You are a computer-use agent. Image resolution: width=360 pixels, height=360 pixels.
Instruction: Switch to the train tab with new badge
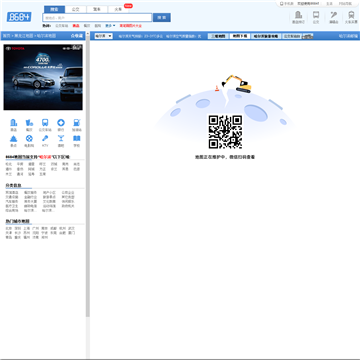tap(119, 9)
